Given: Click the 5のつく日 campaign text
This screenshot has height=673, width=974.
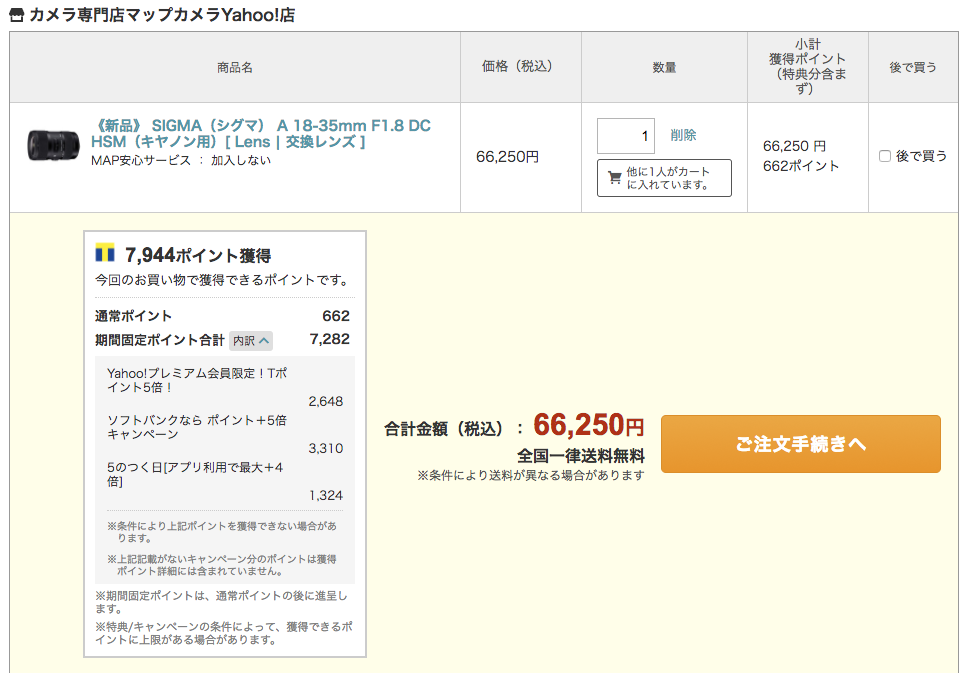Looking at the screenshot, I should tap(195, 474).
